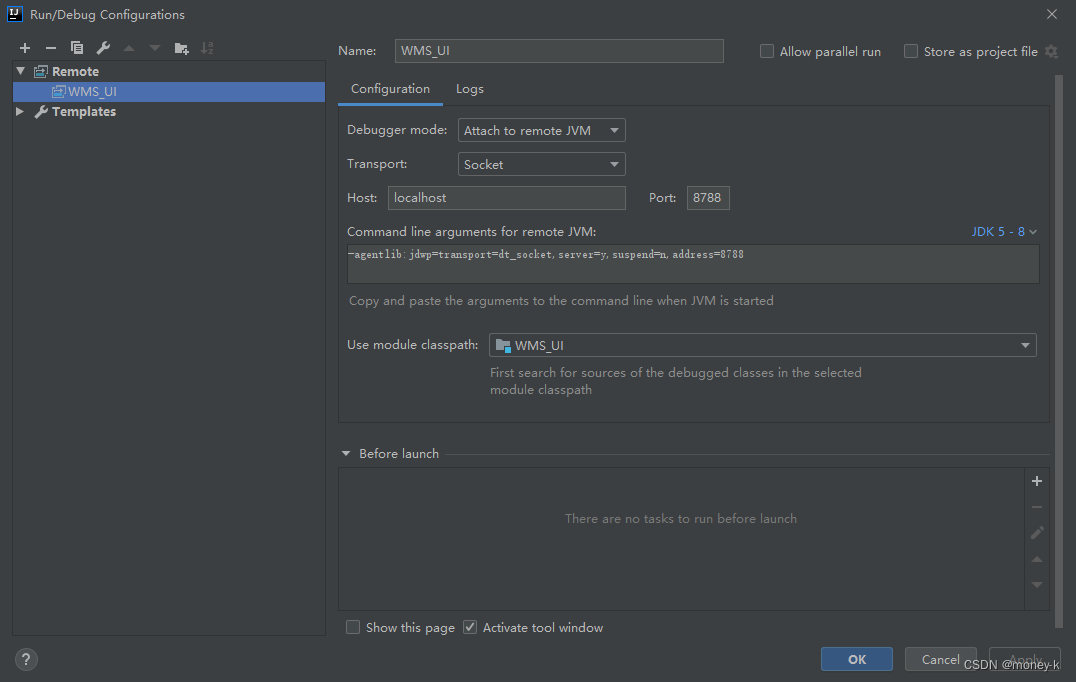Remove the selected configuration using minus icon

point(50,47)
